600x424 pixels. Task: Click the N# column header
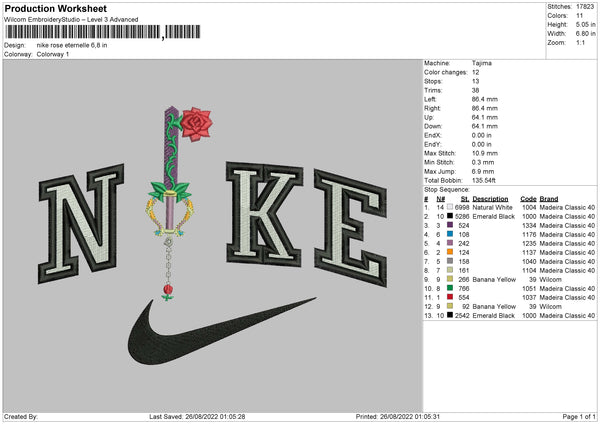click(440, 199)
